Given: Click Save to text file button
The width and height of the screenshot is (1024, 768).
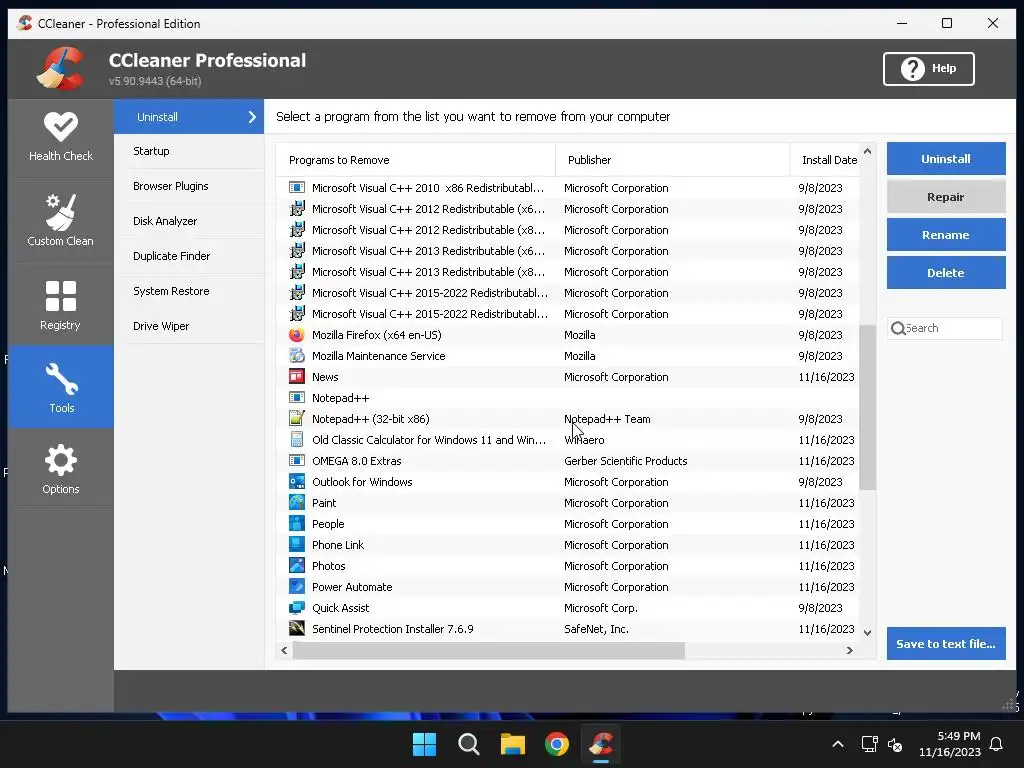Looking at the screenshot, I should point(946,644).
